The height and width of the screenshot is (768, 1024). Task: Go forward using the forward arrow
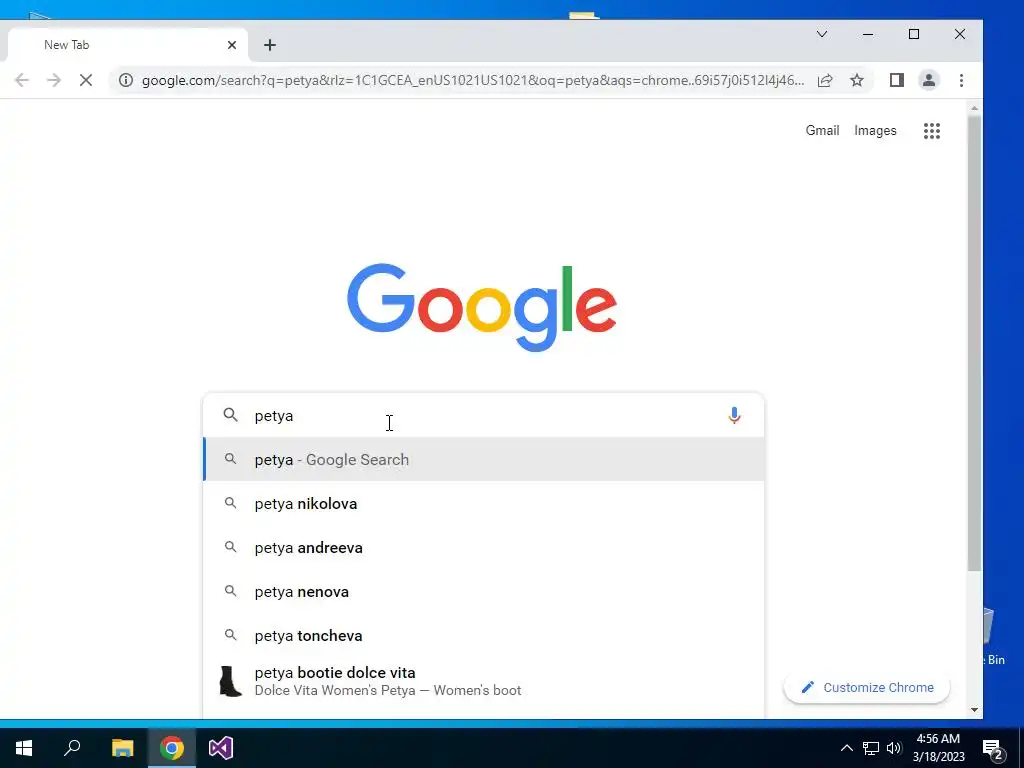(x=54, y=80)
